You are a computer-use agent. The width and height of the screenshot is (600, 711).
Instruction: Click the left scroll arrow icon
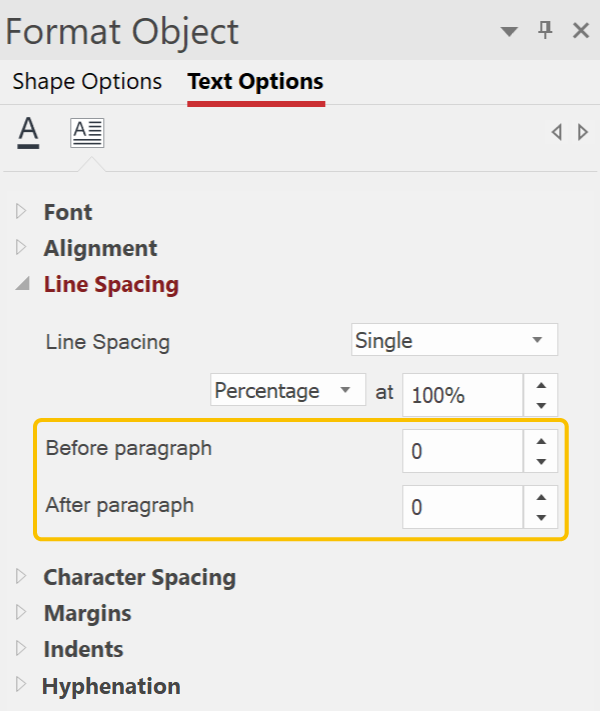click(557, 132)
